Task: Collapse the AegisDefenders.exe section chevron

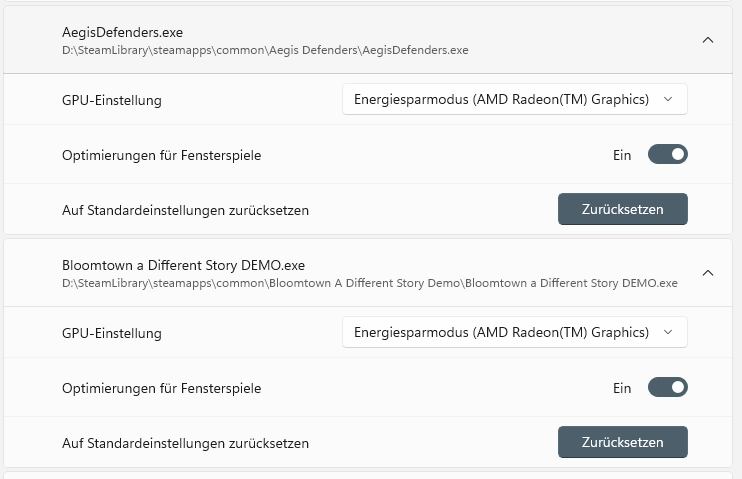Action: [x=708, y=40]
